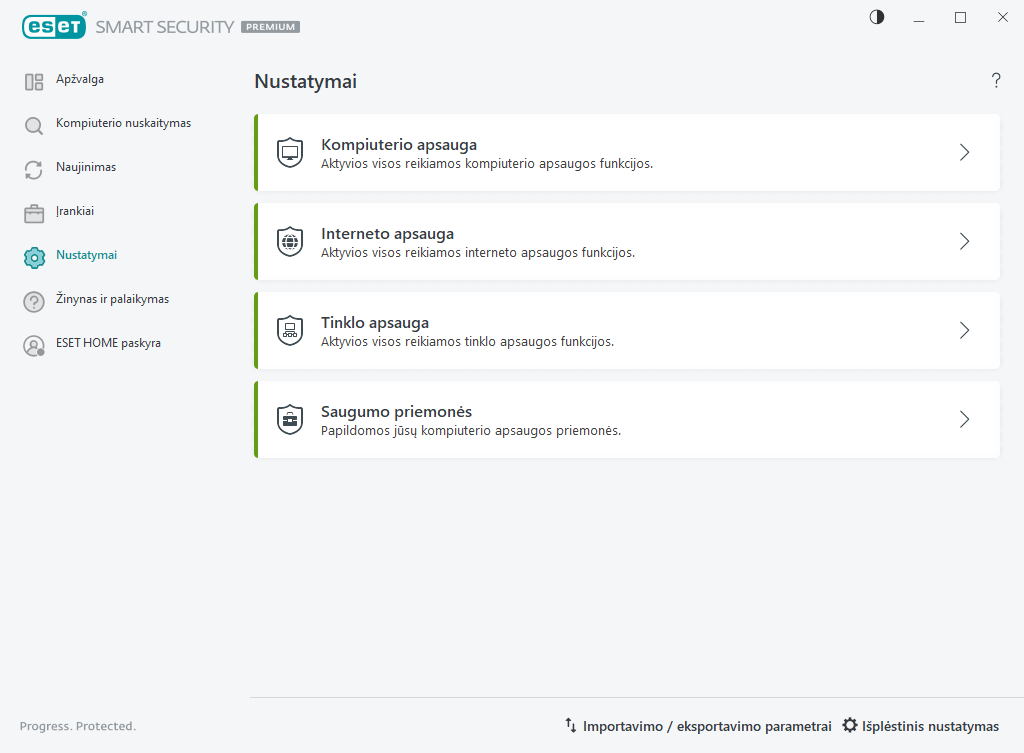Screen dimensions: 1024x753
Task: Open Importavimo / eksportavimo parametrai
Action: [698, 726]
